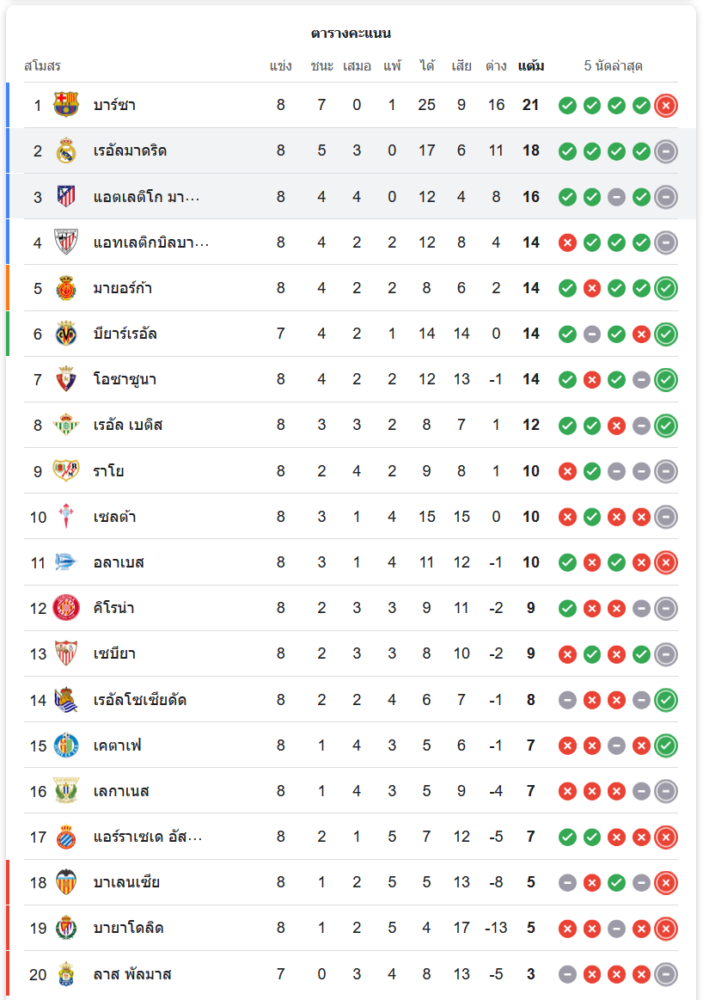Viewport: 703px width, 1000px height.
Task: Click the สโมสร club column header
Action: 42,66
